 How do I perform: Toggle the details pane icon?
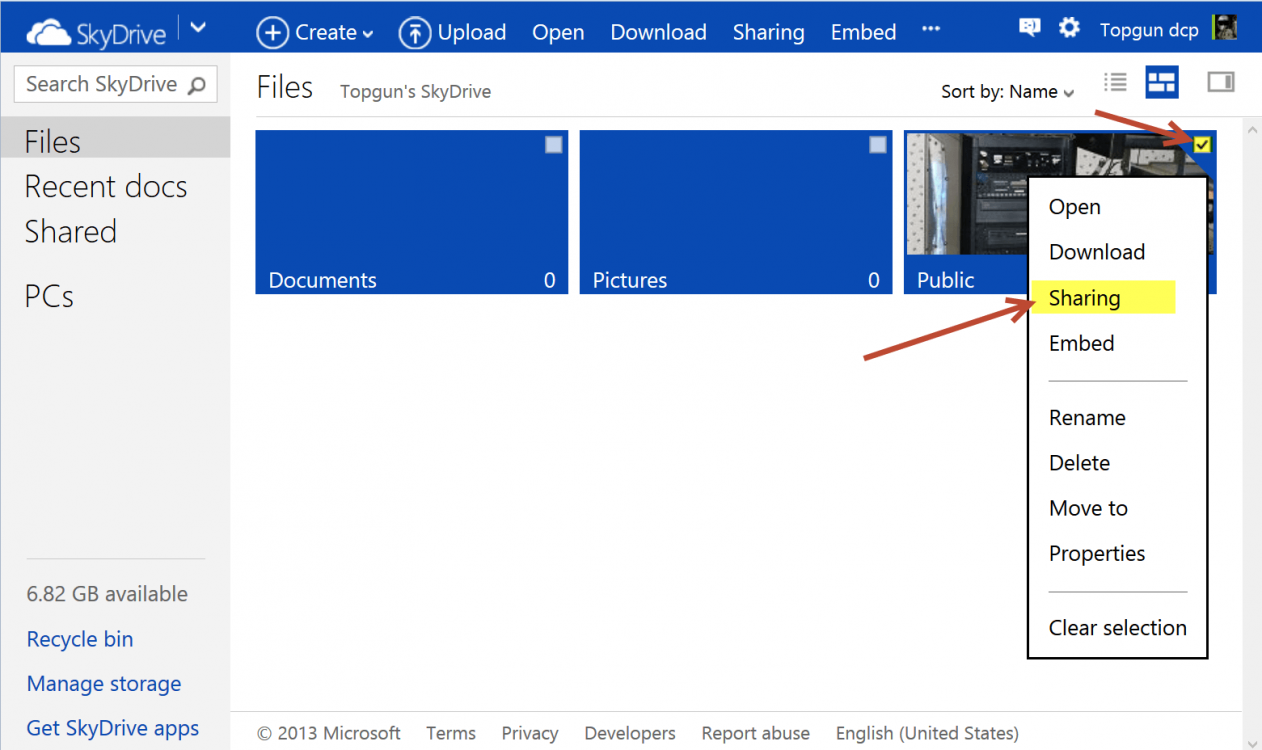pyautogui.click(x=1221, y=82)
